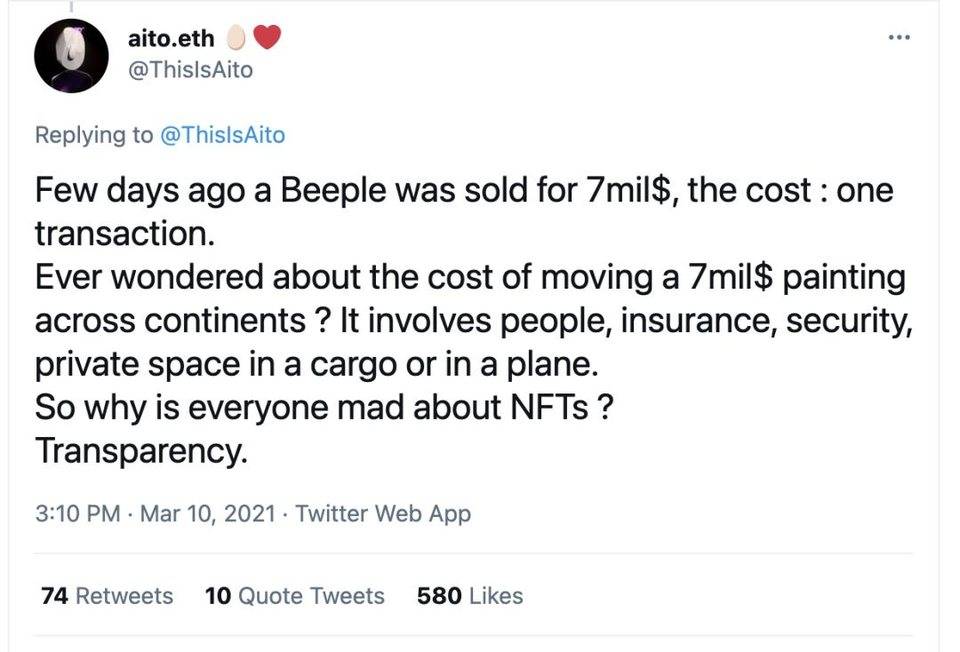The width and height of the screenshot is (960, 652).
Task: Open the 580 Likes list
Action: [x=470, y=595]
